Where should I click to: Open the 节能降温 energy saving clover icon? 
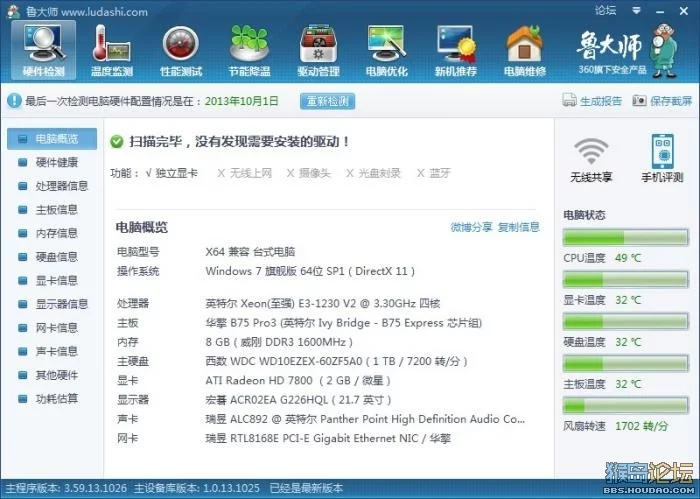click(249, 50)
